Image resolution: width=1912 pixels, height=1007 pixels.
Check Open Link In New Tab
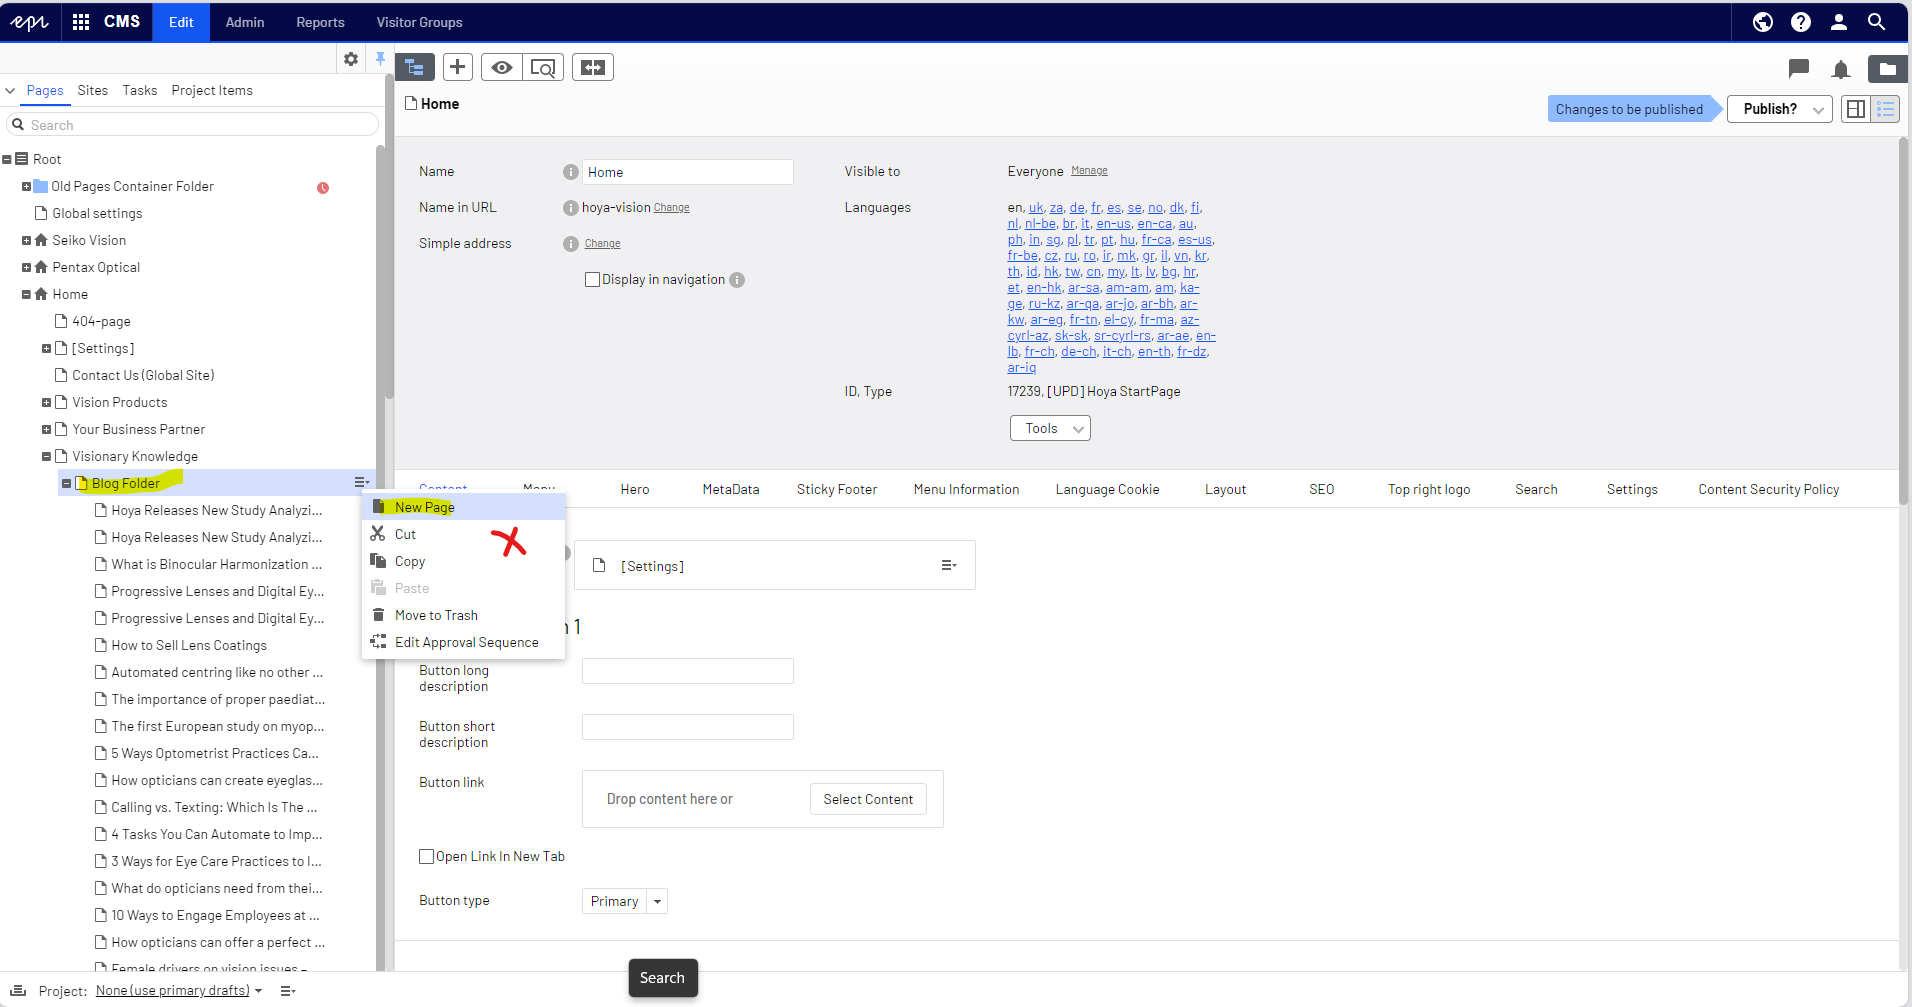(x=426, y=856)
